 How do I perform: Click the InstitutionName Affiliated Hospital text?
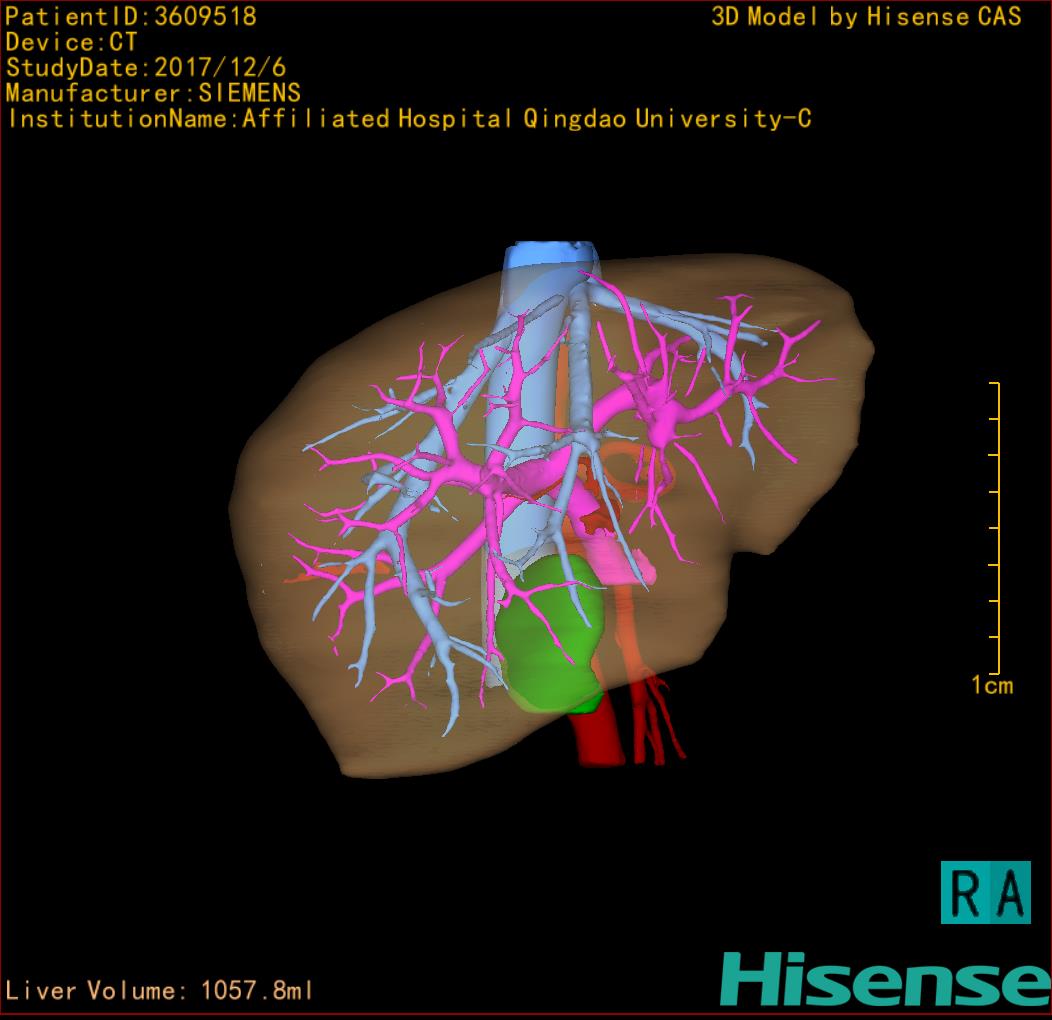(409, 119)
